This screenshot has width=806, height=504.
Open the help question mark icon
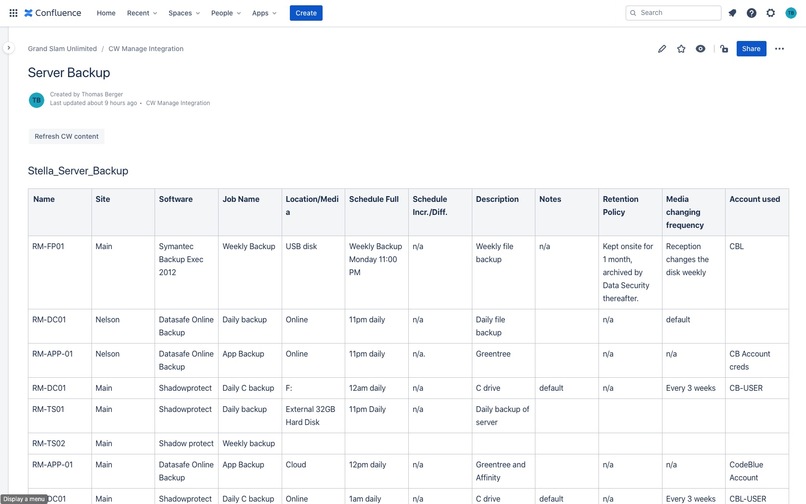point(752,13)
